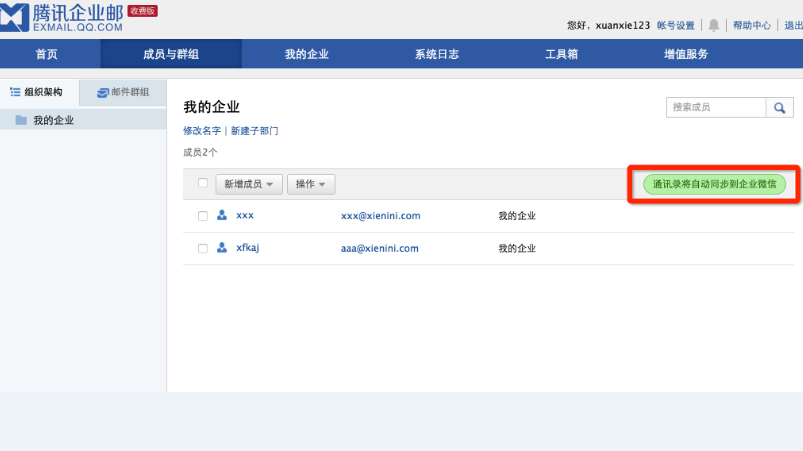Open the 系统日志 menu

click(437, 54)
